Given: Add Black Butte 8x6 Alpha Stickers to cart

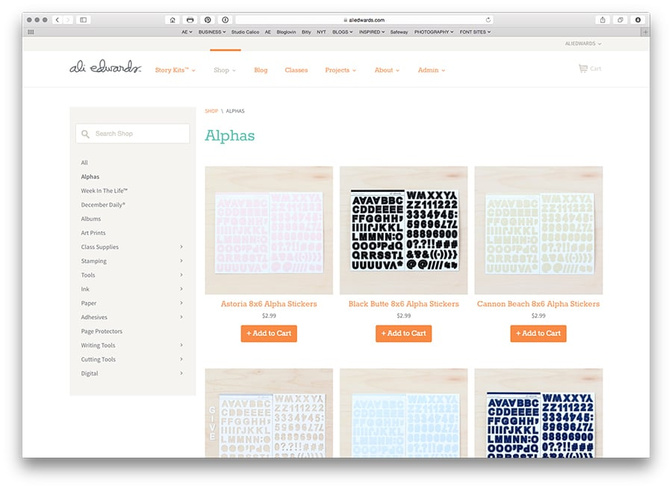Looking at the screenshot, I should pos(404,333).
